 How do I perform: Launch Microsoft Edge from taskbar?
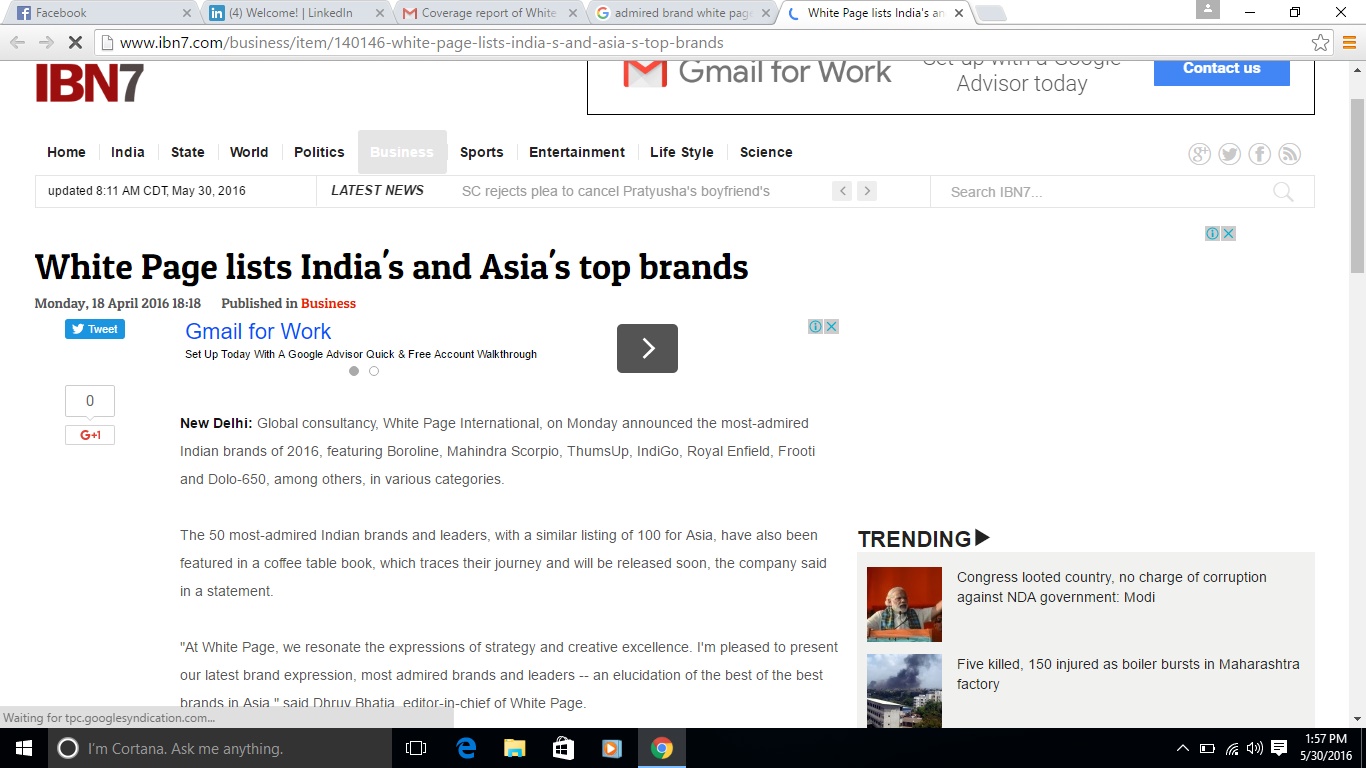[x=465, y=748]
